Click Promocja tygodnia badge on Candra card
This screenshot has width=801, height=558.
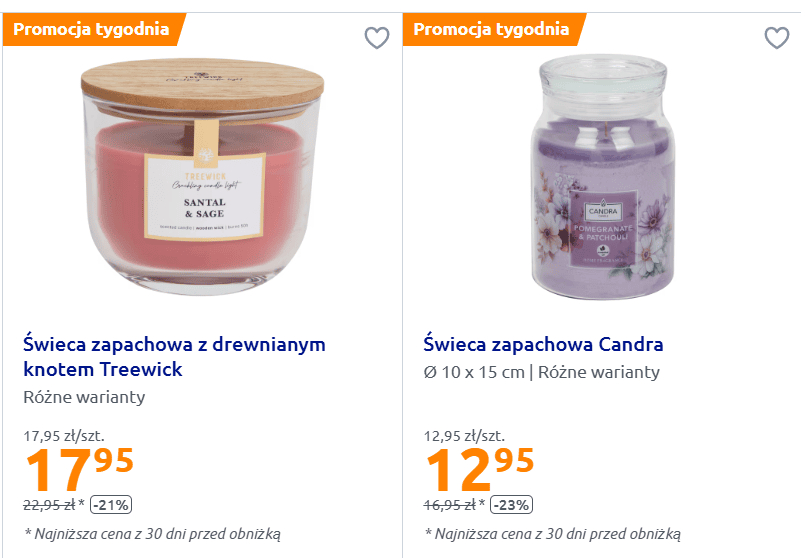(491, 29)
